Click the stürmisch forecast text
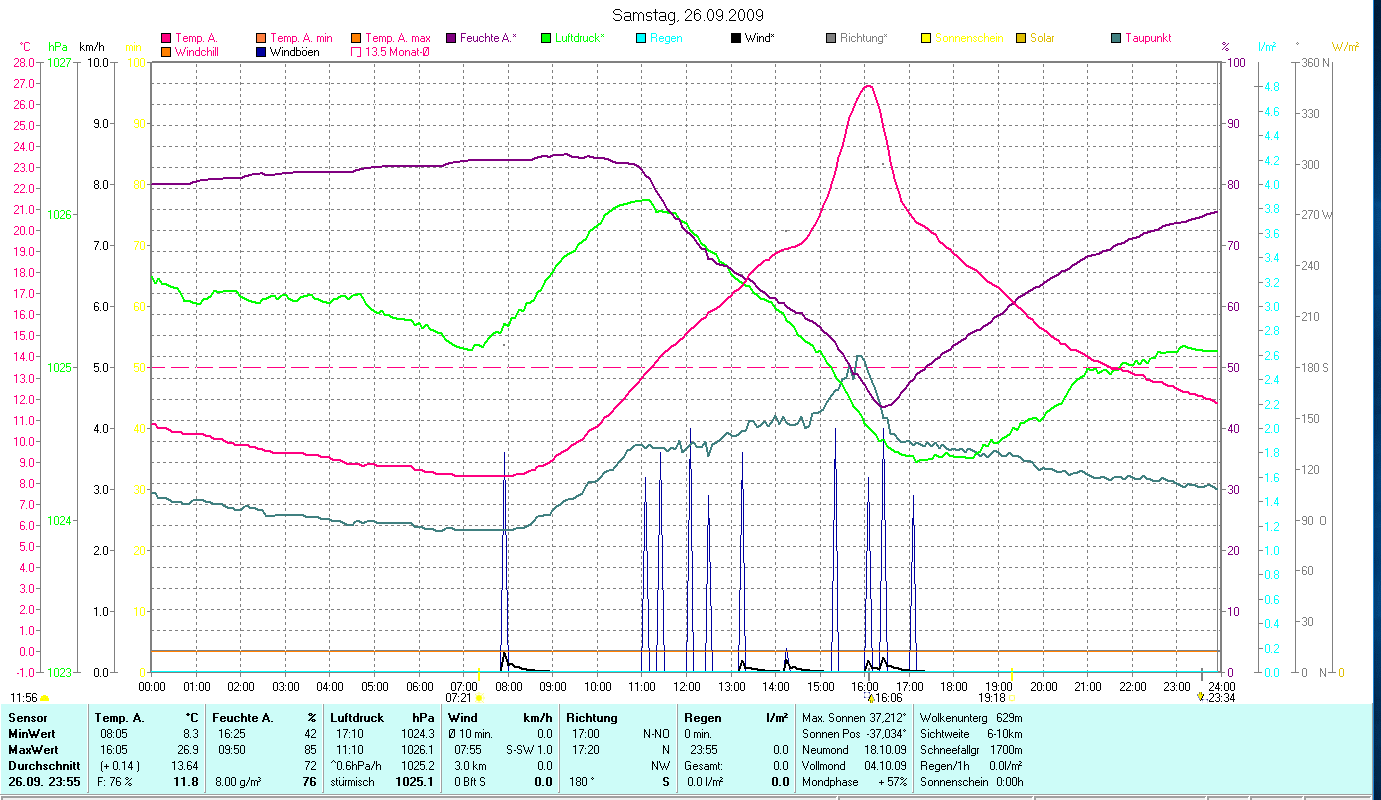 coord(353,782)
